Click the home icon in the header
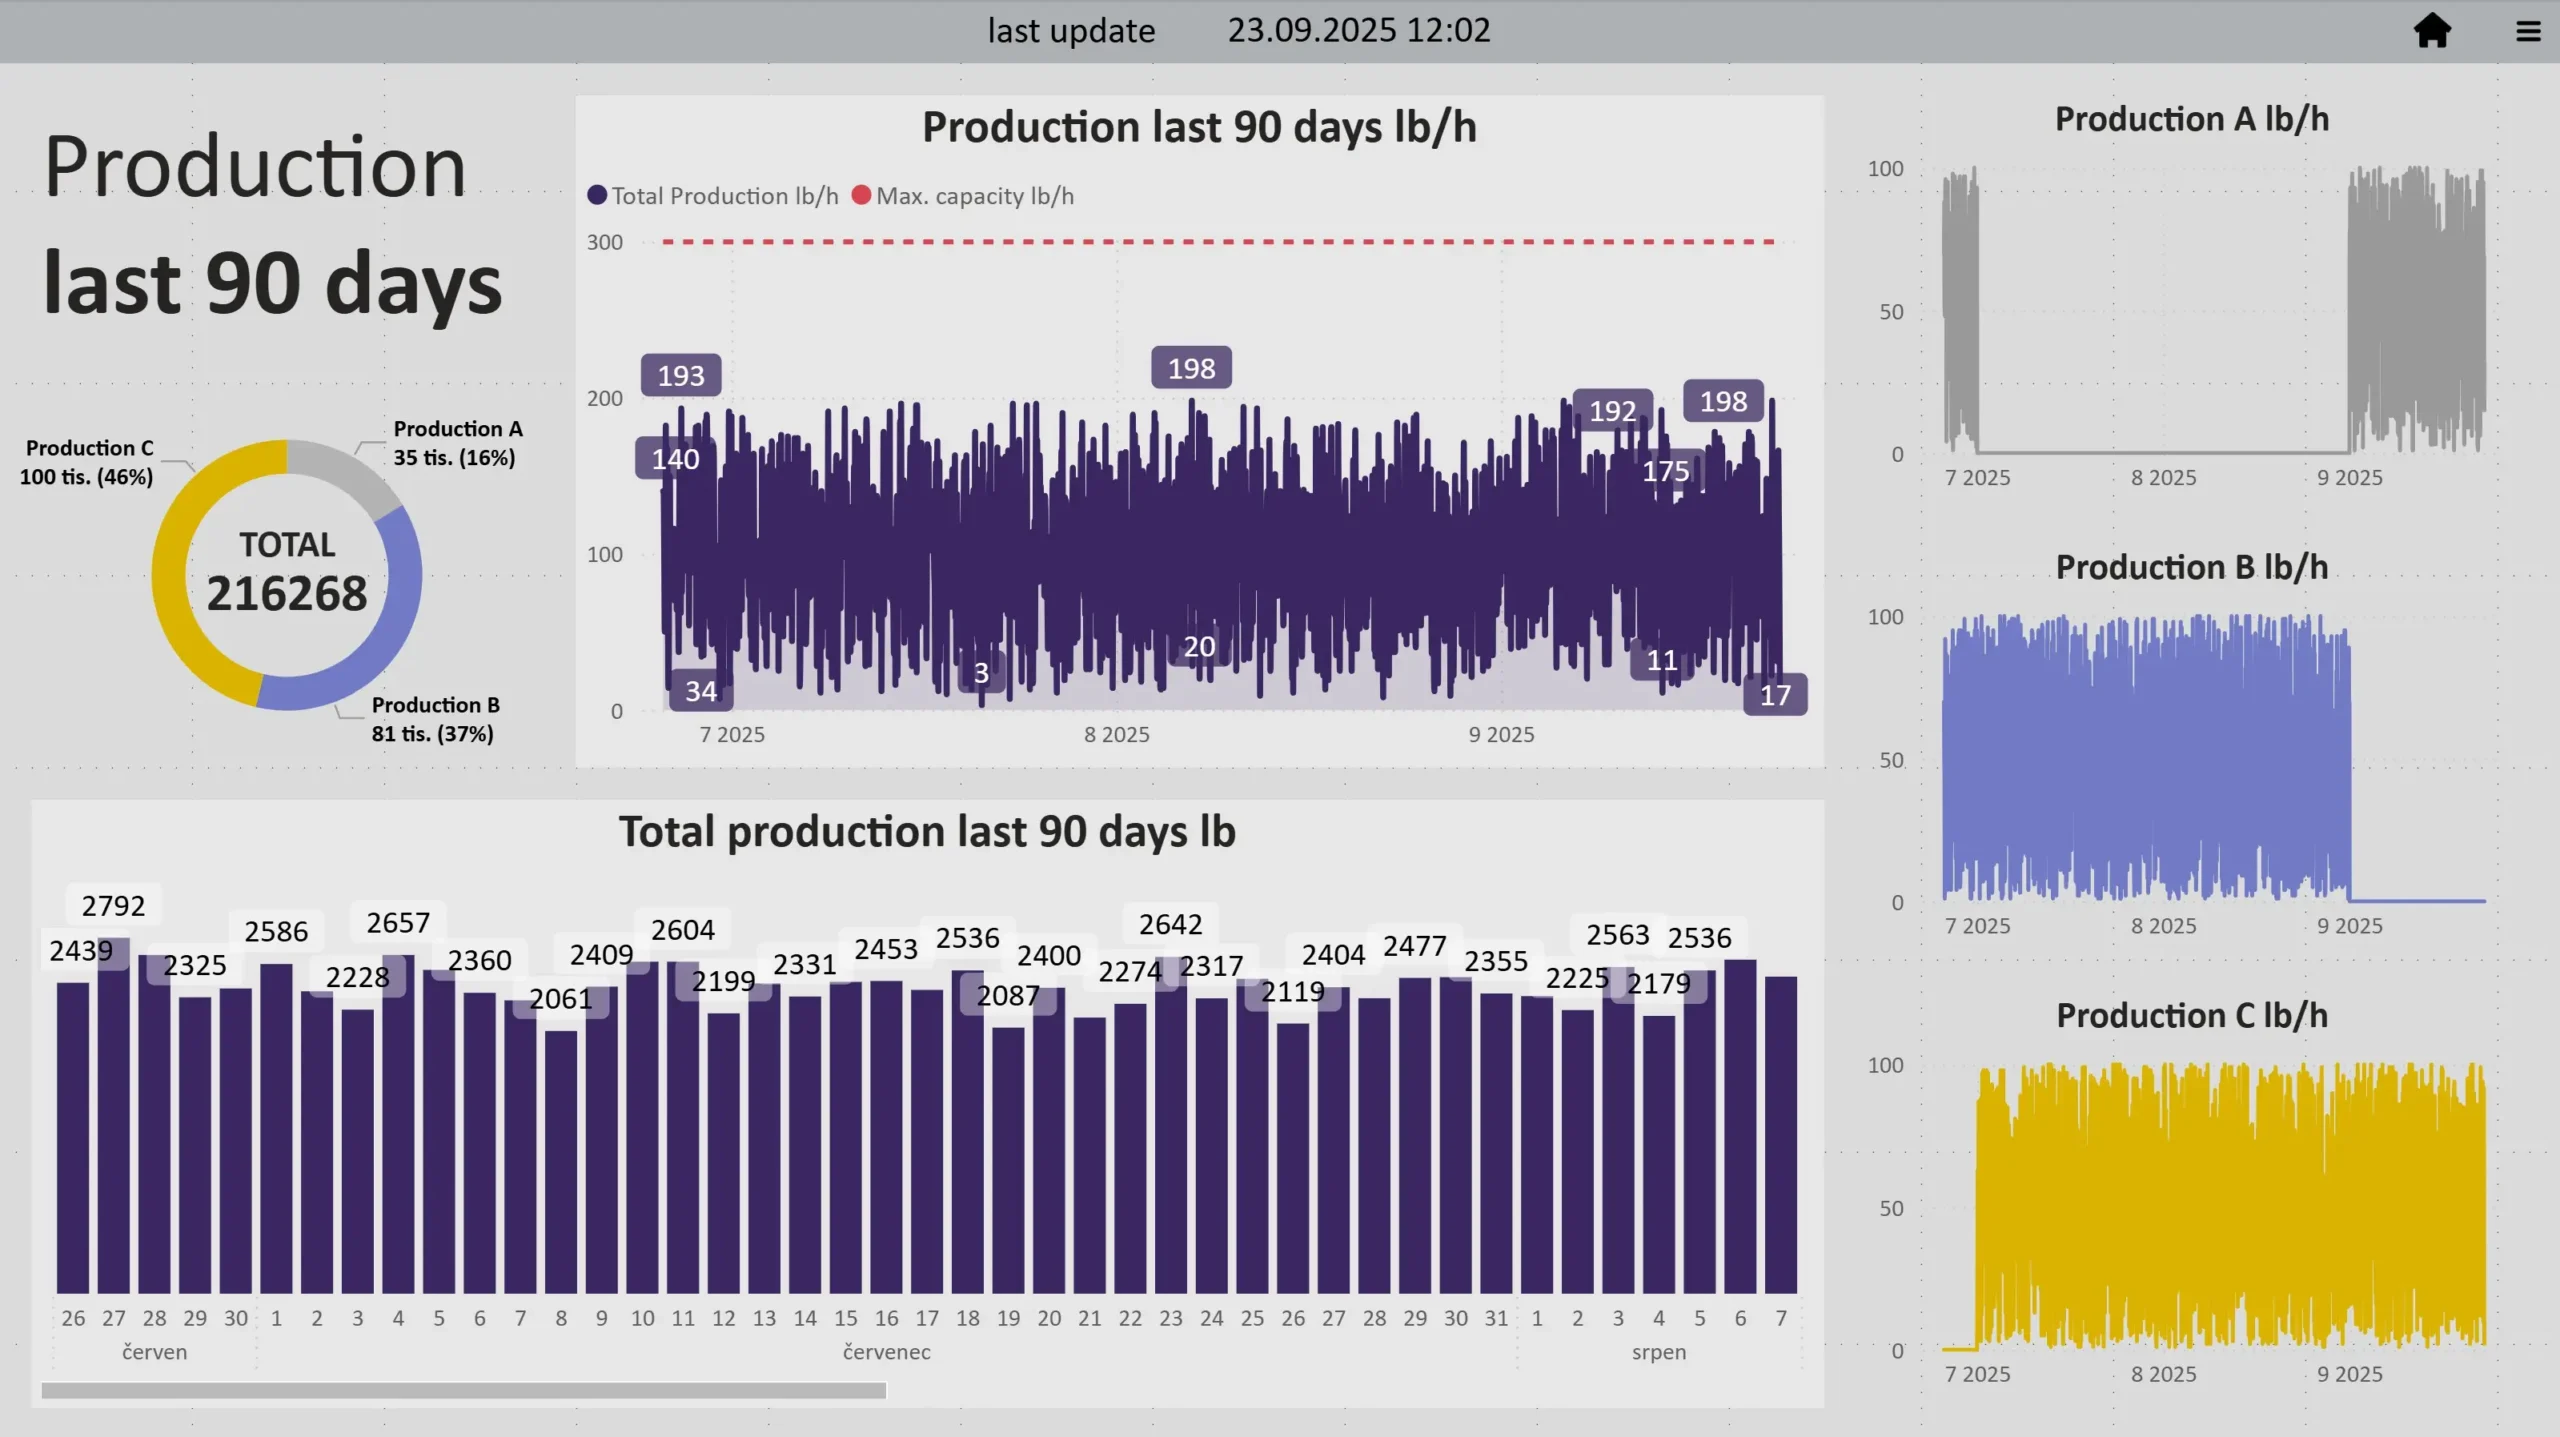 [2431, 30]
